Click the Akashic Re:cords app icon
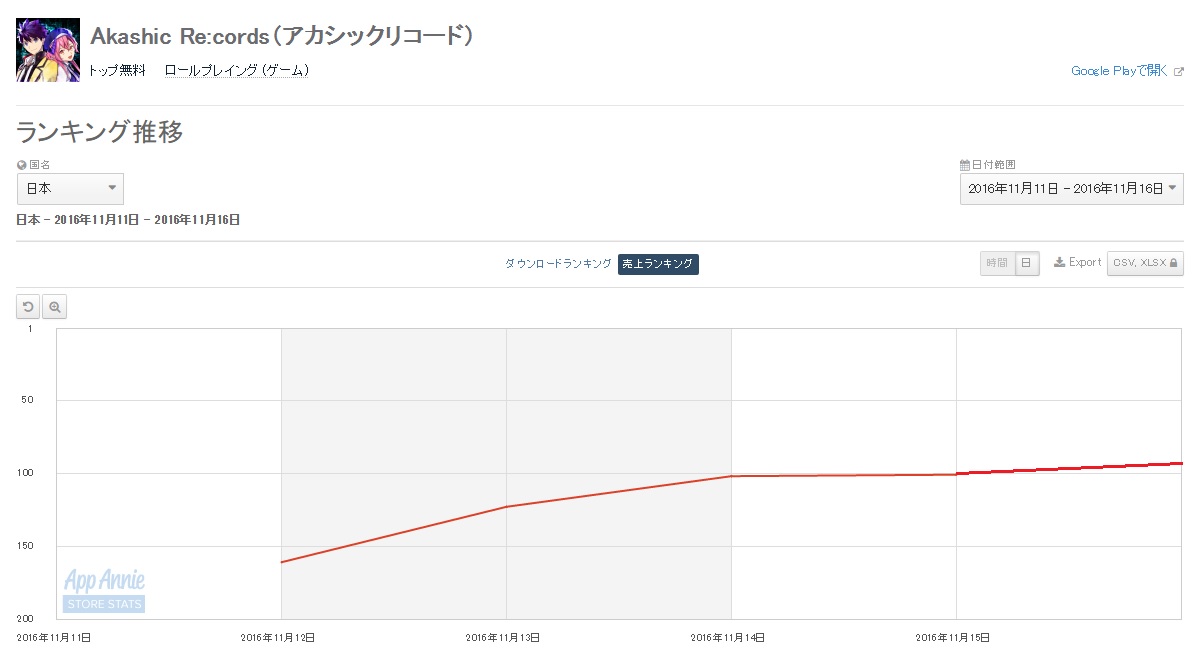This screenshot has height=650, width=1192. [48, 49]
